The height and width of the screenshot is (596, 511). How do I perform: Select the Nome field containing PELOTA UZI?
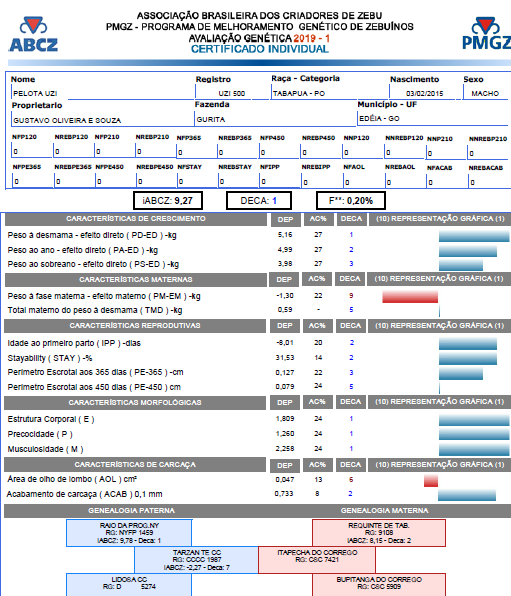(102, 93)
